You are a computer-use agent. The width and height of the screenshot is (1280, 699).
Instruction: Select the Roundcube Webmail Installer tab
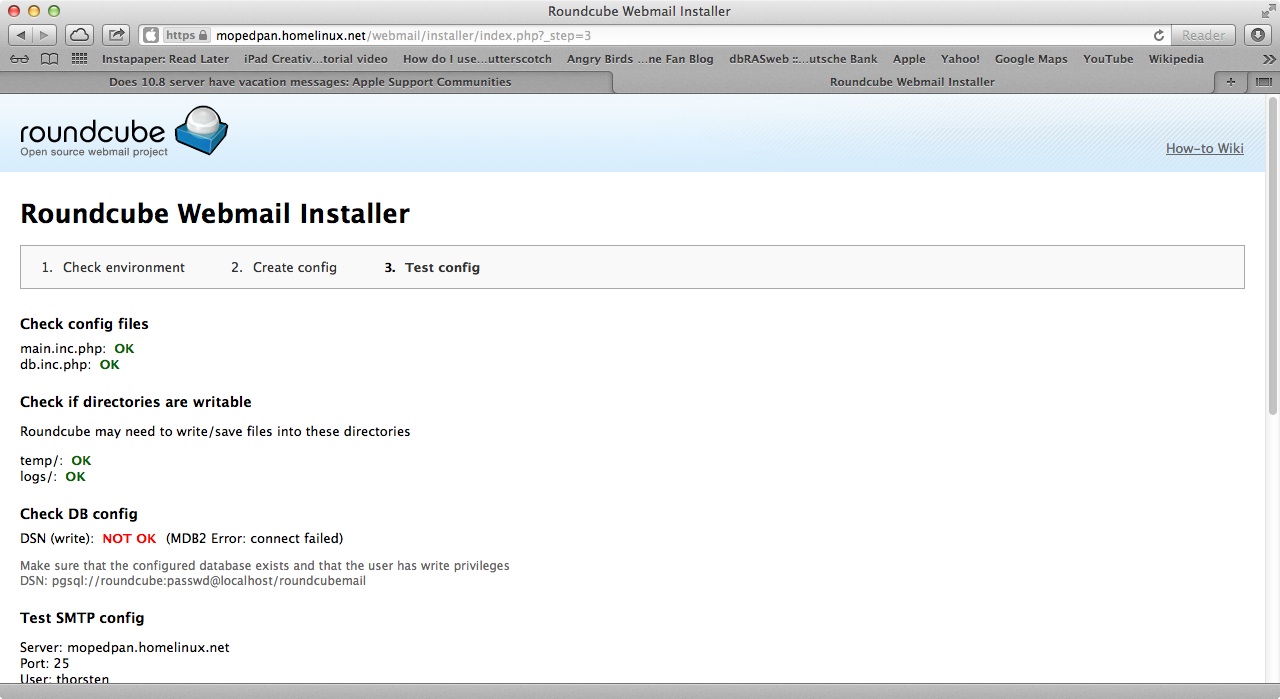click(912, 82)
